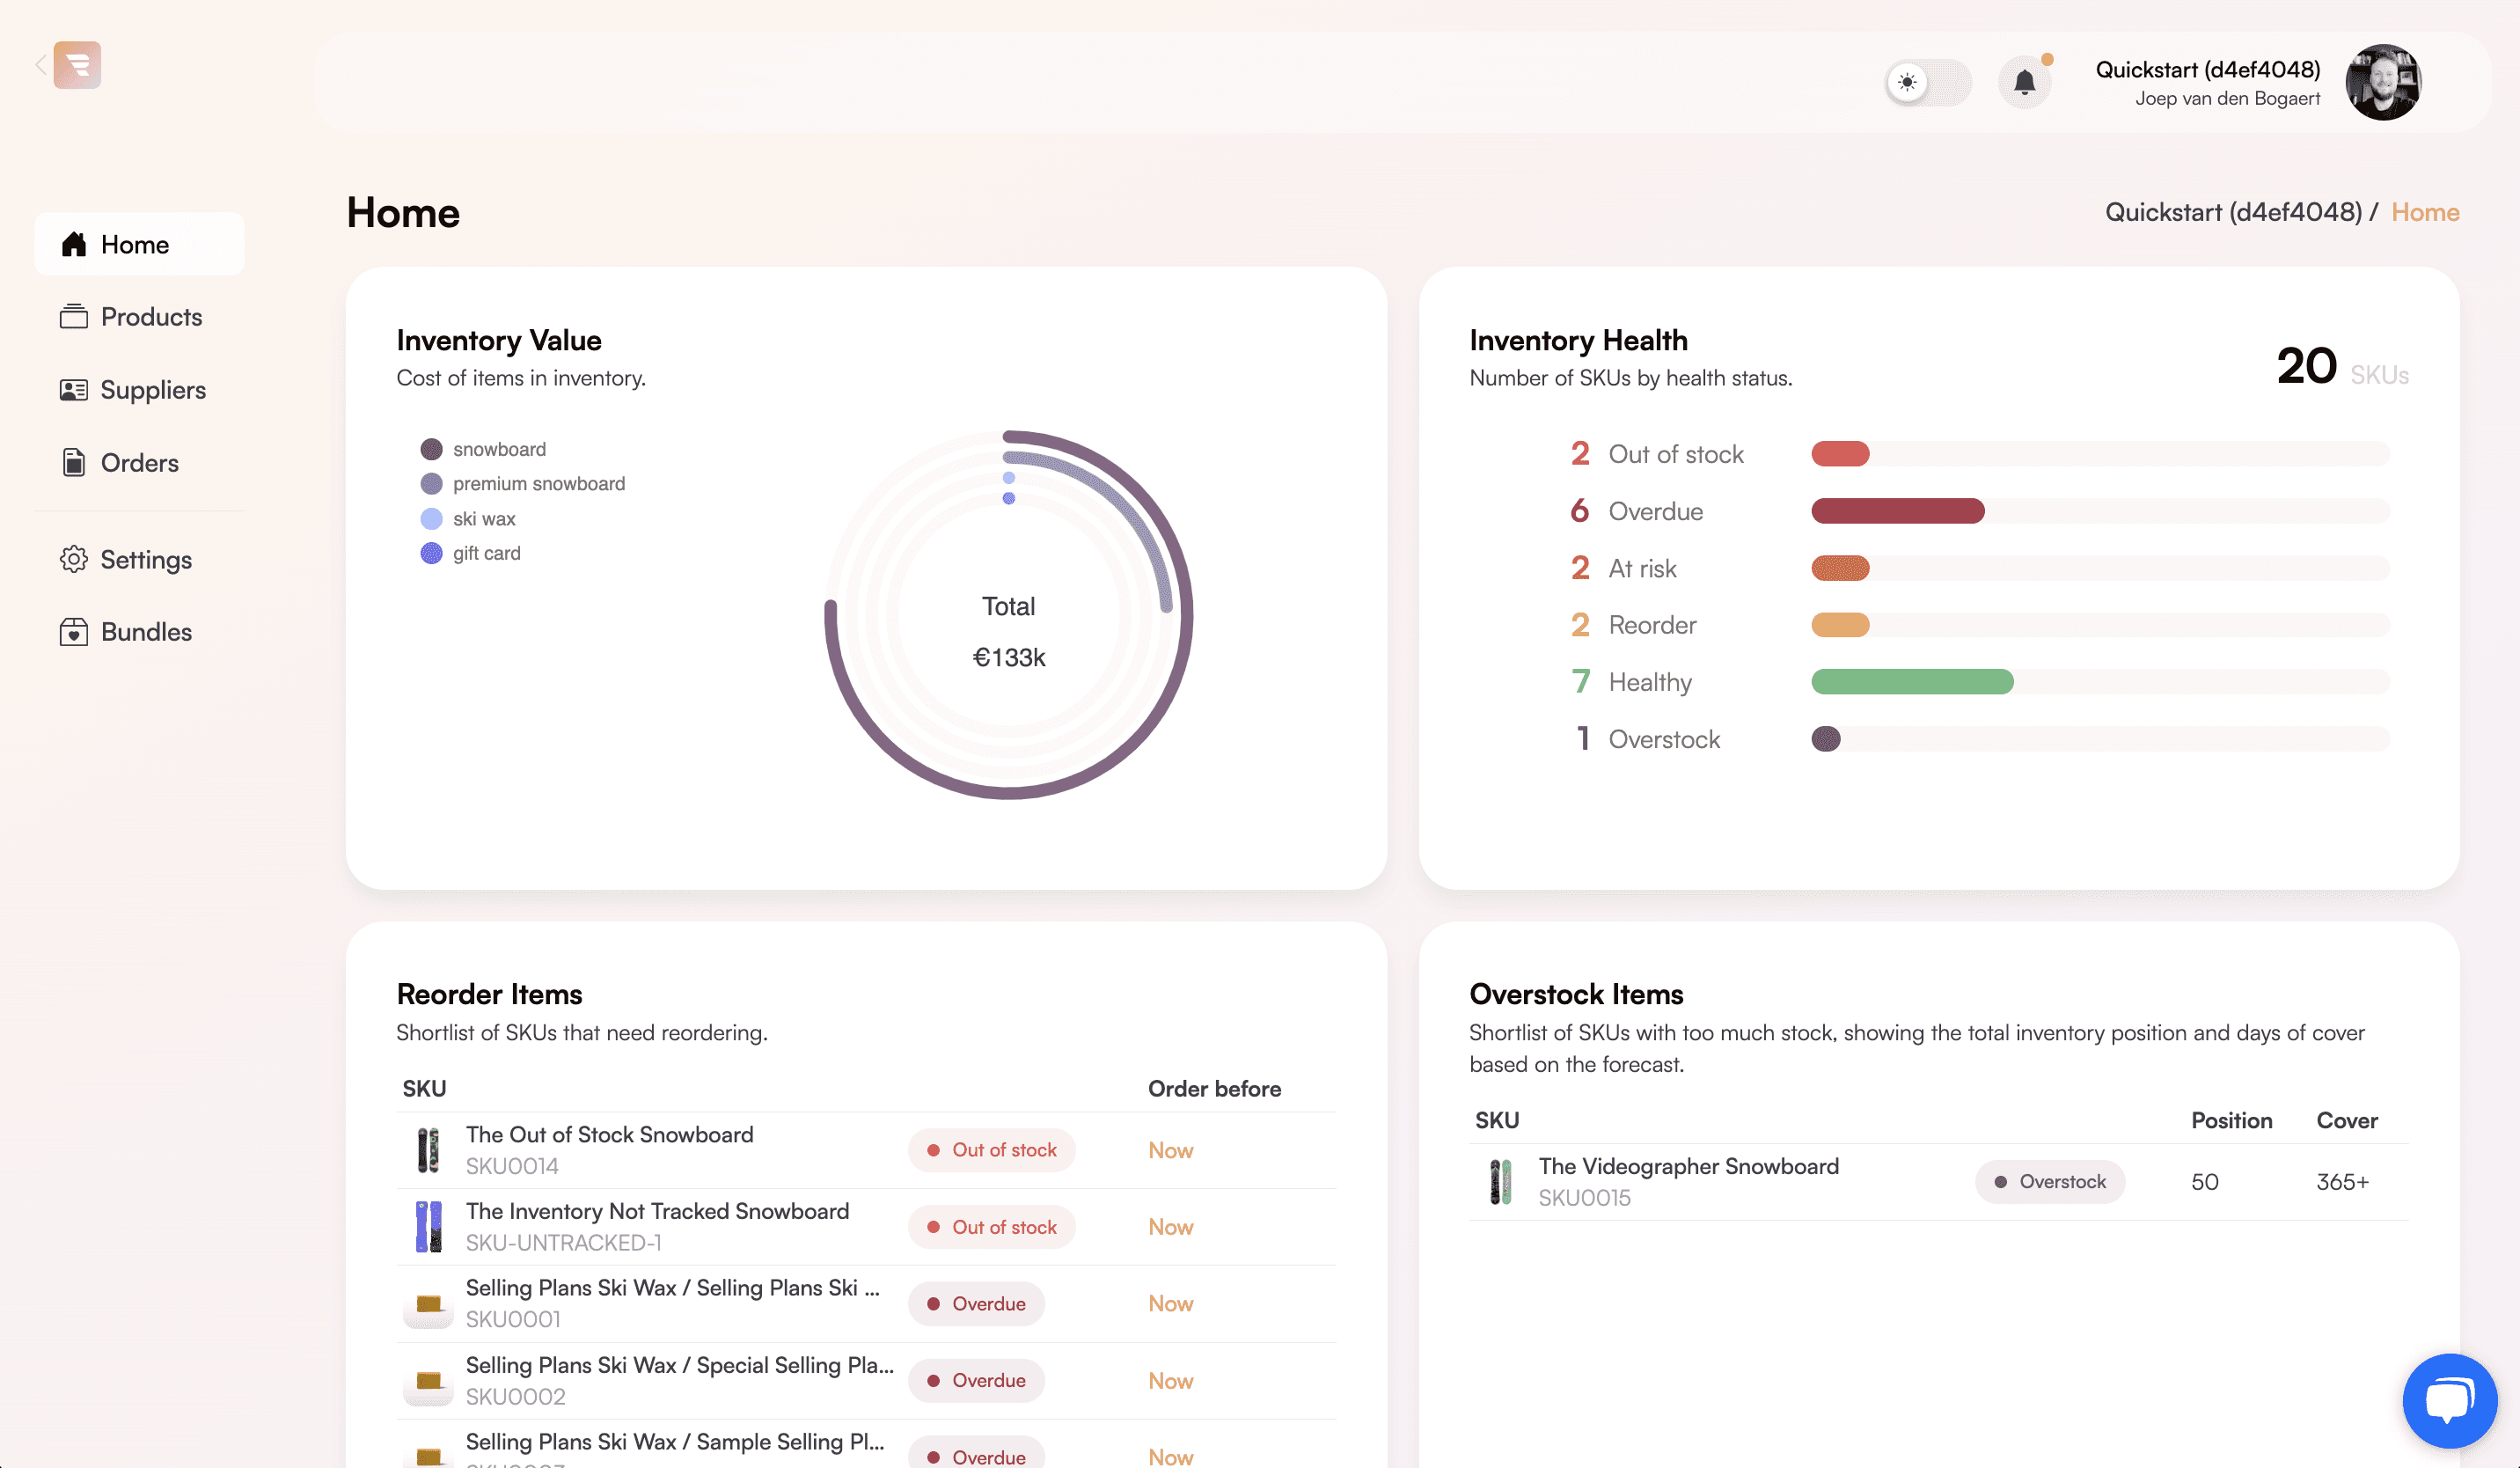
Task: Click the green Healthy status bar
Action: (x=1912, y=682)
